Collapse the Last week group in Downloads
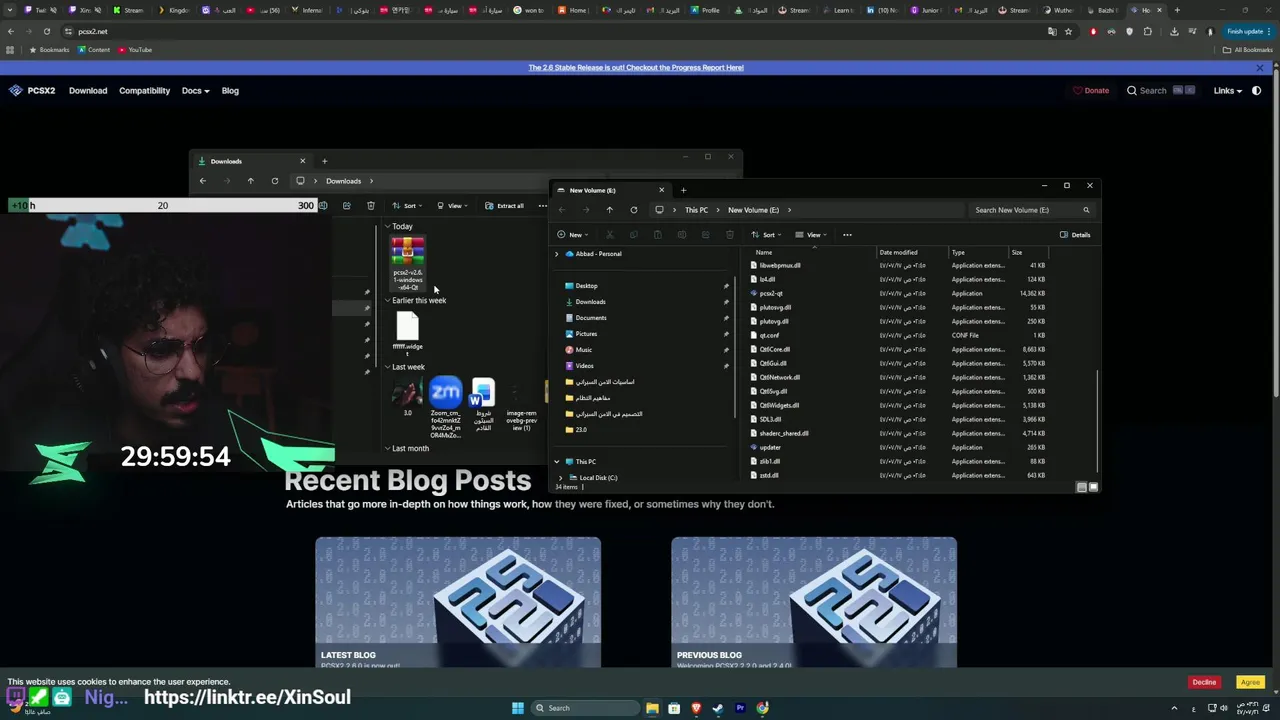Screen dimensions: 1280x720 tap(388, 367)
